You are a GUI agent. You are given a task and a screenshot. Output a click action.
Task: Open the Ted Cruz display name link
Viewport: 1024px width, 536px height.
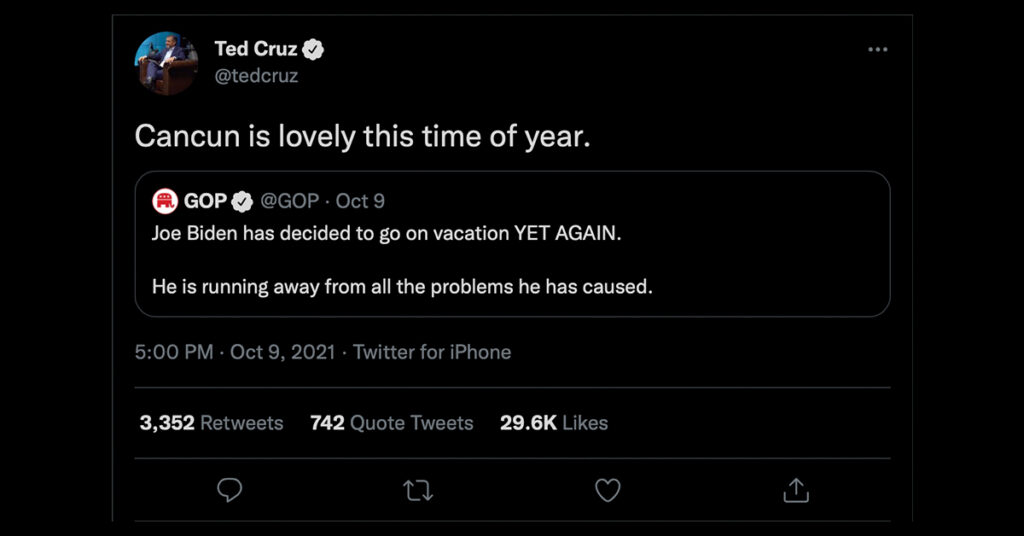click(255, 49)
